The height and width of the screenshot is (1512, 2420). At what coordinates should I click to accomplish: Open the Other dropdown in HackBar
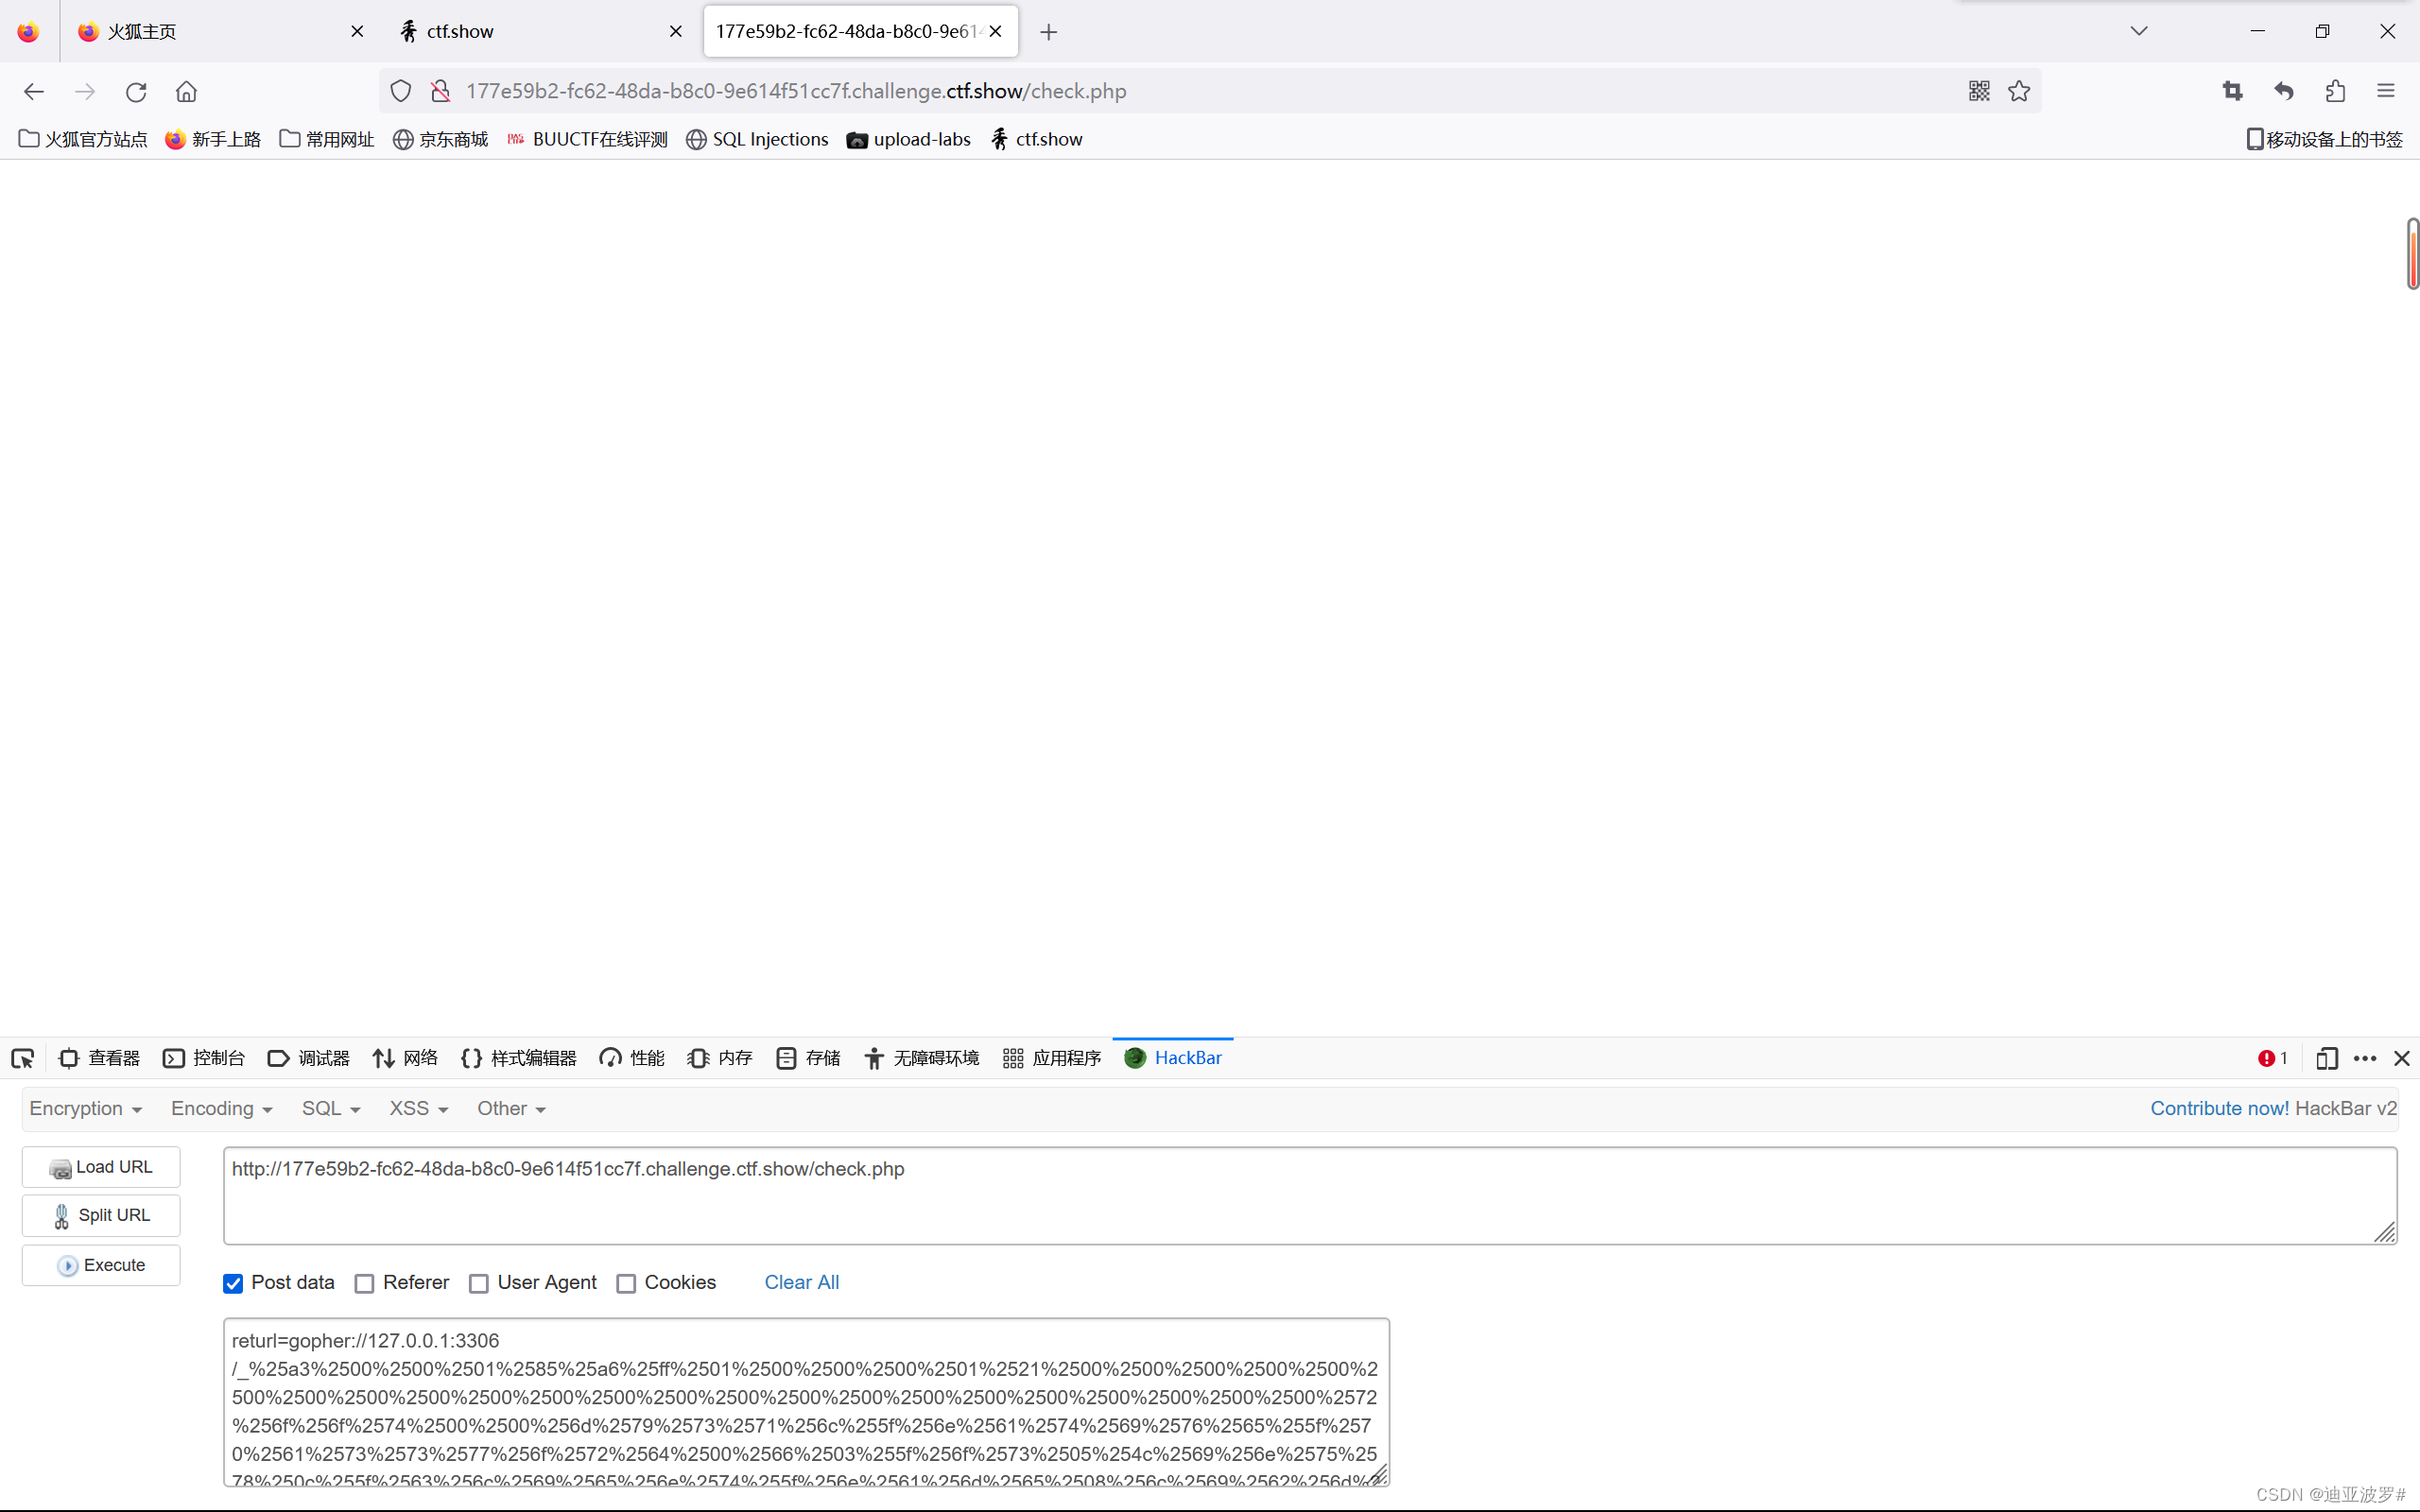point(511,1108)
